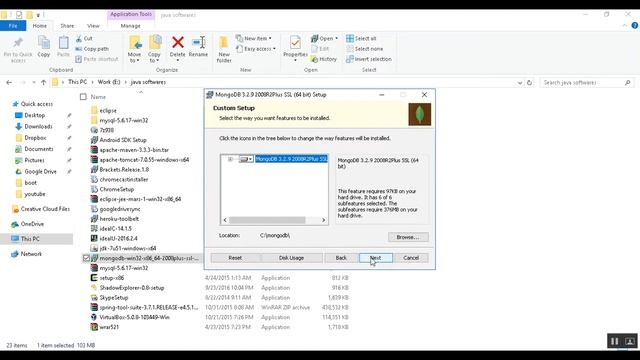The width and height of the screenshot is (640, 360).
Task: Switch to the Home ribbon tab
Action: (40, 26)
